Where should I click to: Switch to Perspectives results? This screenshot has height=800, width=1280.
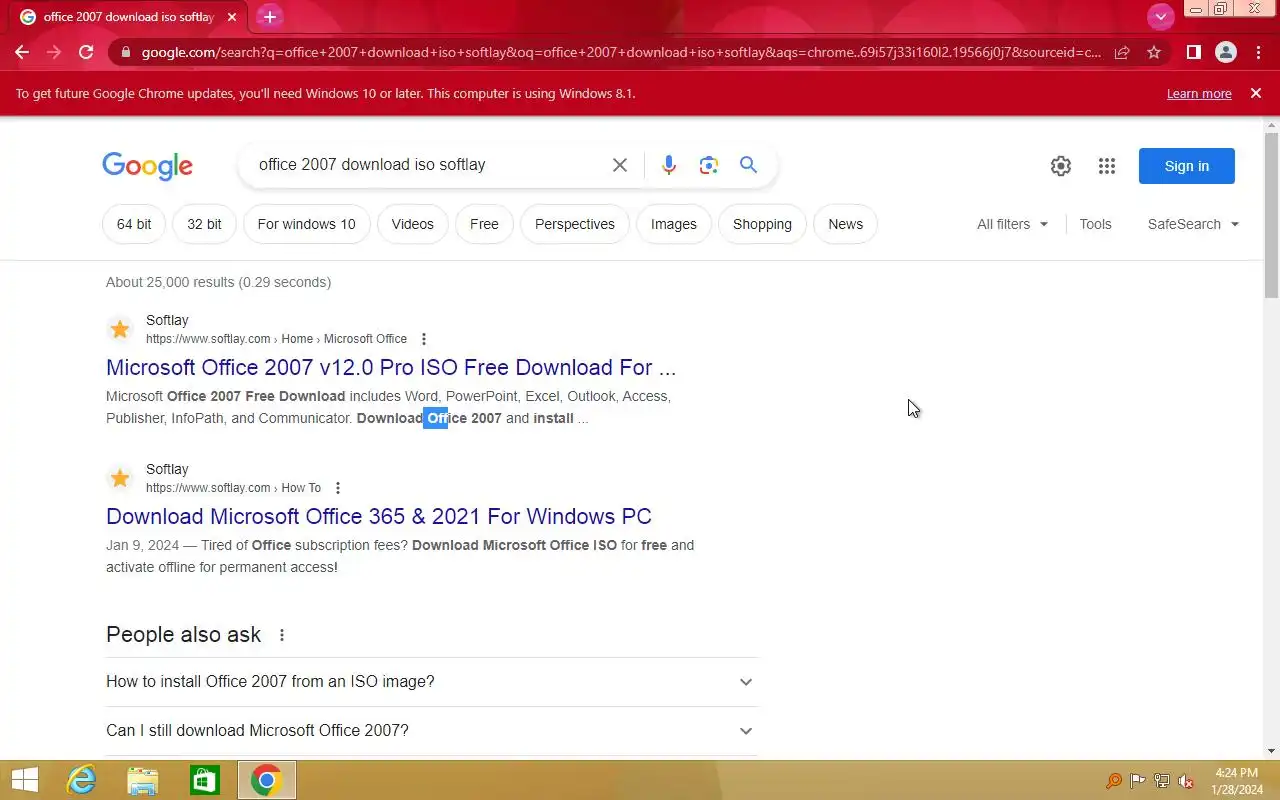[x=575, y=224]
